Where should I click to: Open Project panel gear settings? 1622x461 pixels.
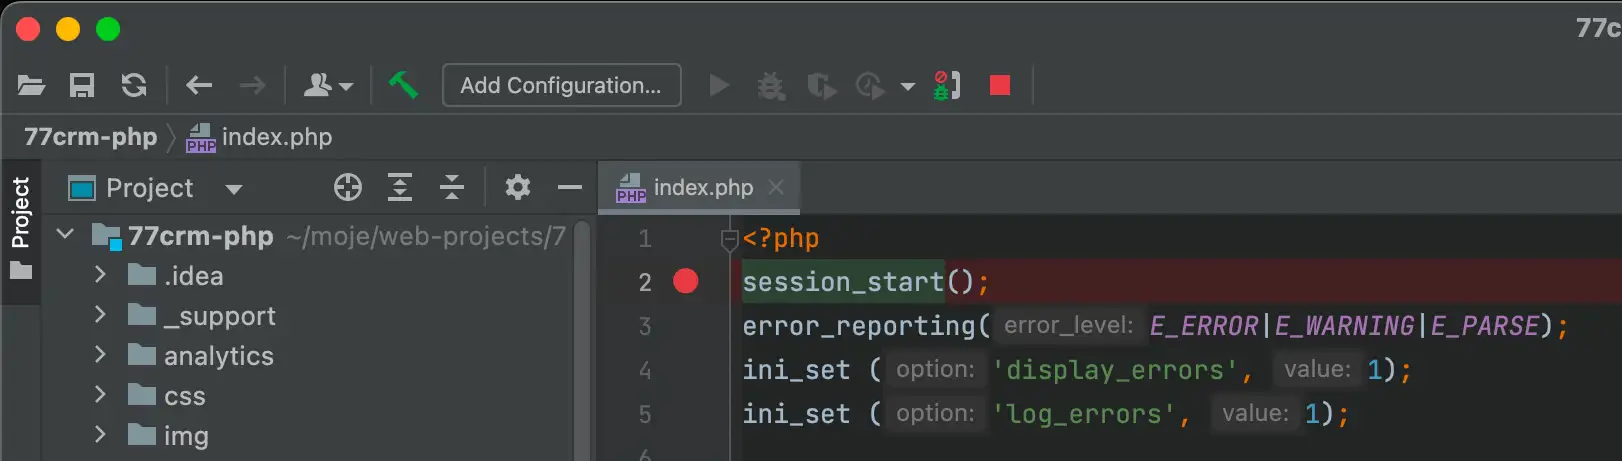pos(518,187)
